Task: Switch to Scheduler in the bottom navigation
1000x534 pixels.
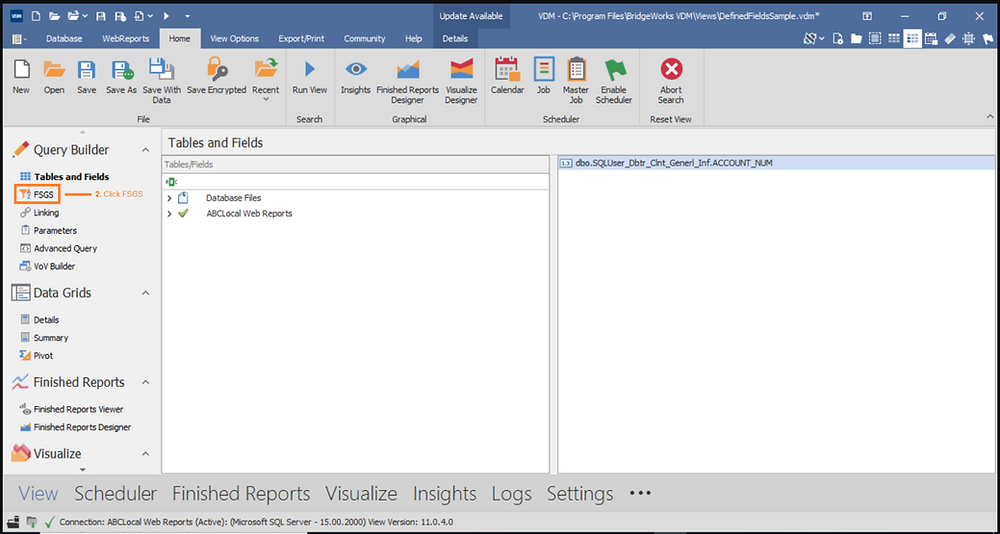Action: pyautogui.click(x=115, y=494)
